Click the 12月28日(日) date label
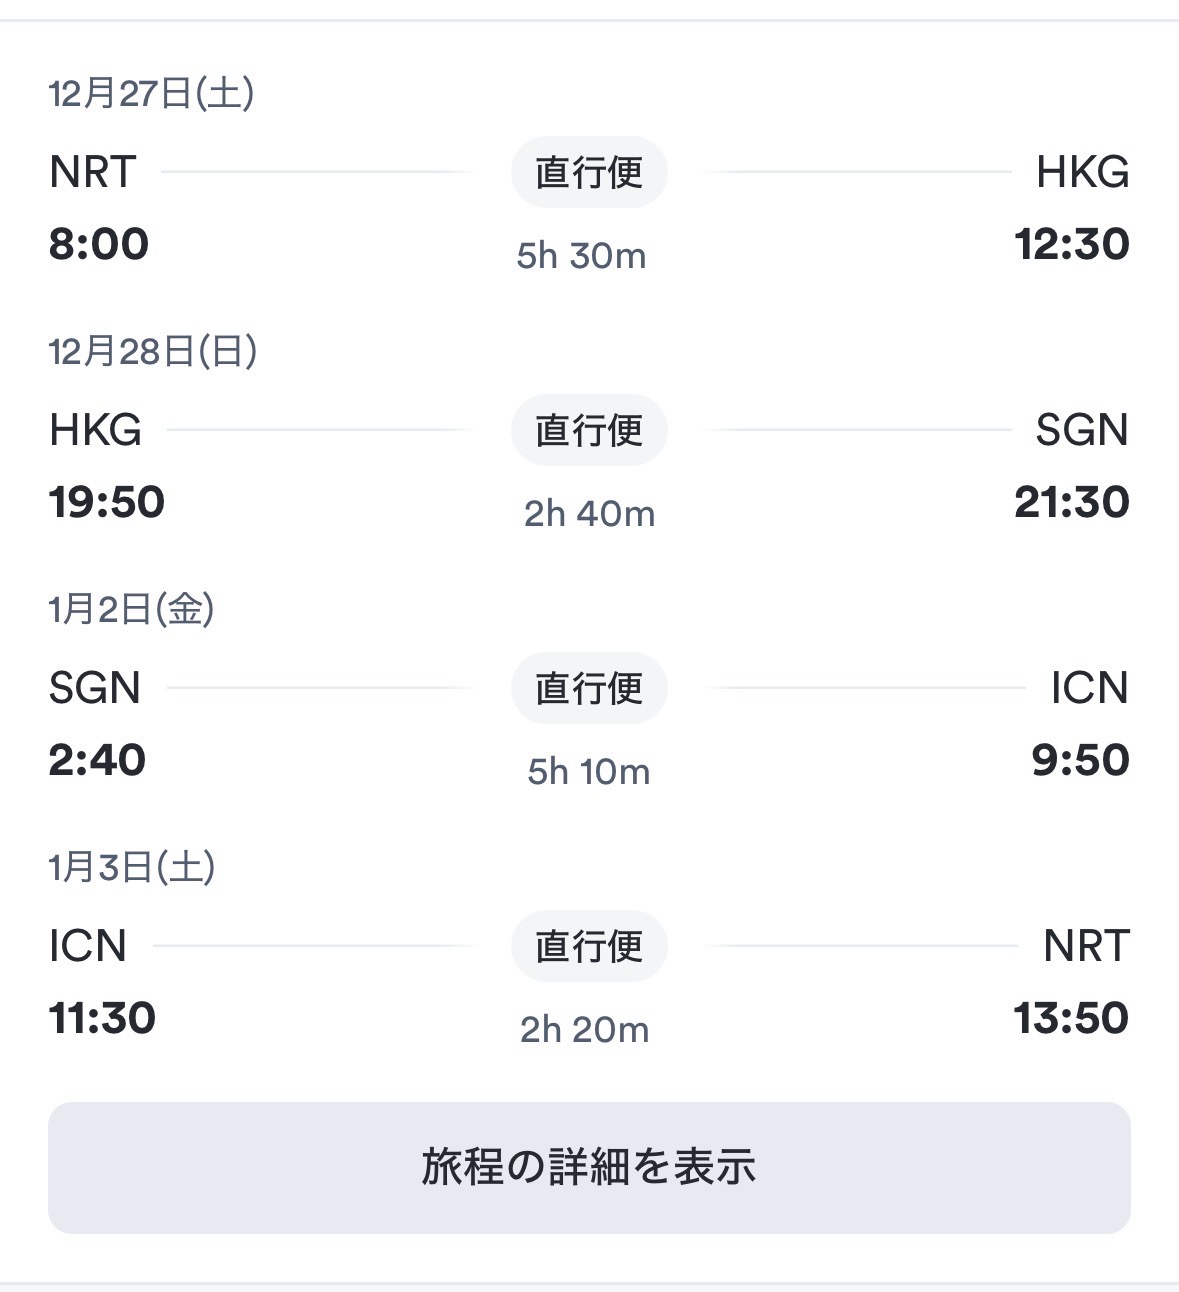1179x1292 pixels. [x=153, y=351]
